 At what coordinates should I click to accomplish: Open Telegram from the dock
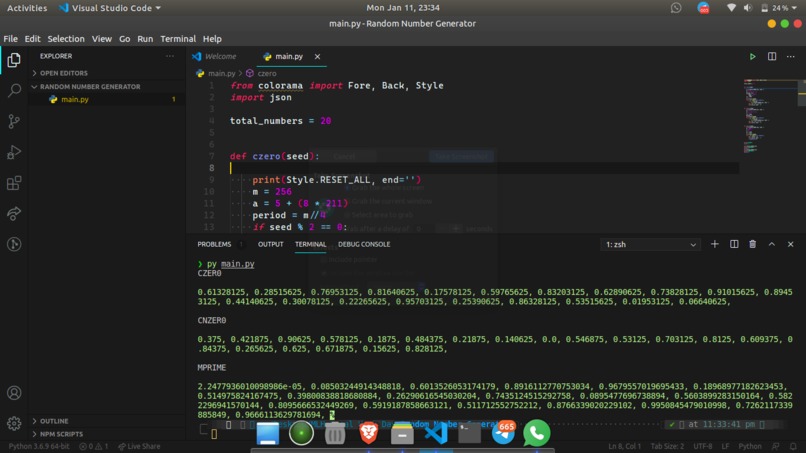(503, 433)
